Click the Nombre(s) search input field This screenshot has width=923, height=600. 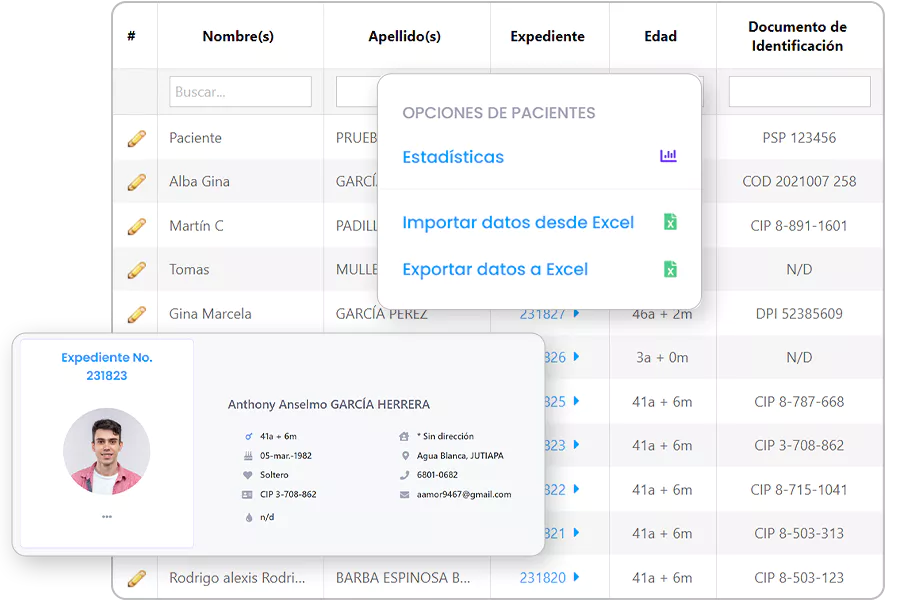coord(240,92)
